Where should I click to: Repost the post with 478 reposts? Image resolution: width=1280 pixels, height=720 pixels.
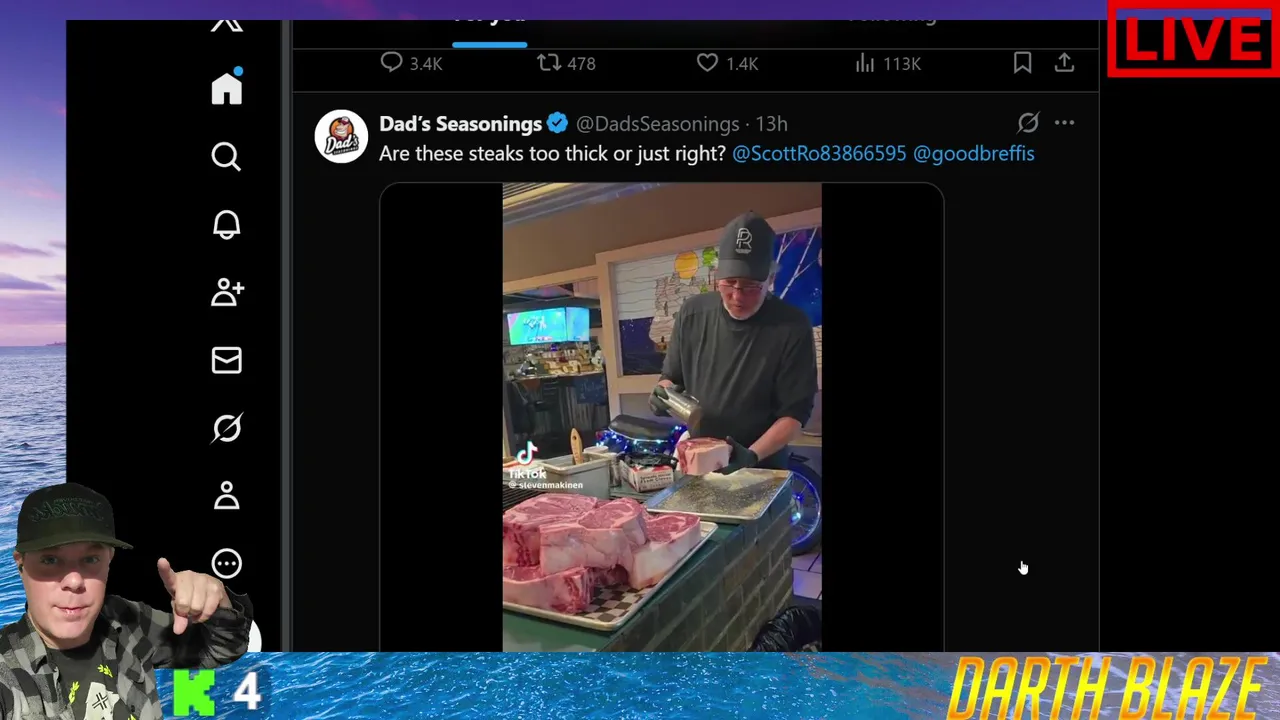549,63
